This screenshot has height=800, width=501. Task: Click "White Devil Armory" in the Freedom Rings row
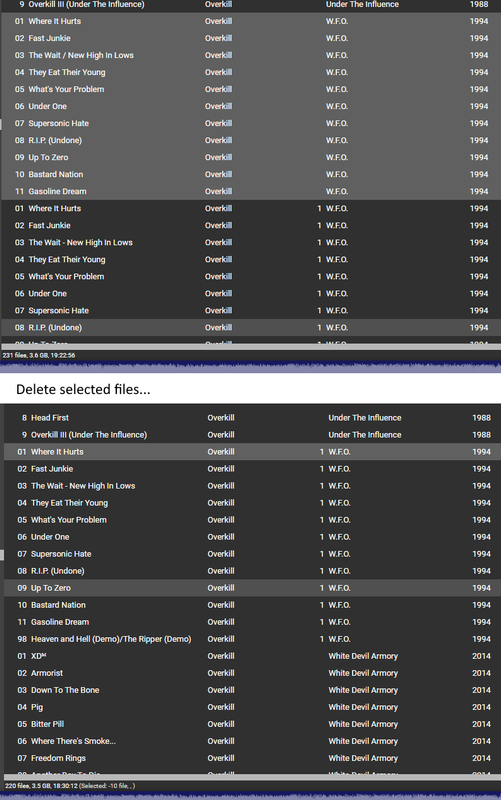click(x=363, y=758)
